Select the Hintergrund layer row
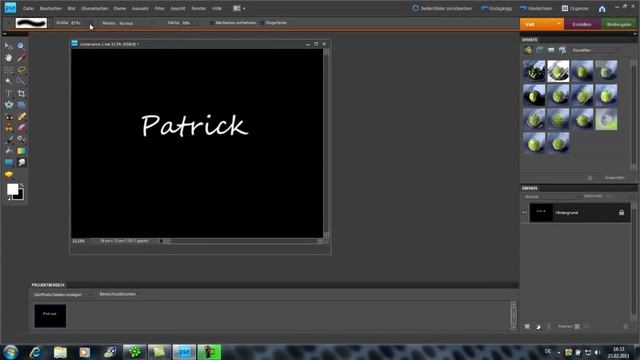 click(x=580, y=213)
